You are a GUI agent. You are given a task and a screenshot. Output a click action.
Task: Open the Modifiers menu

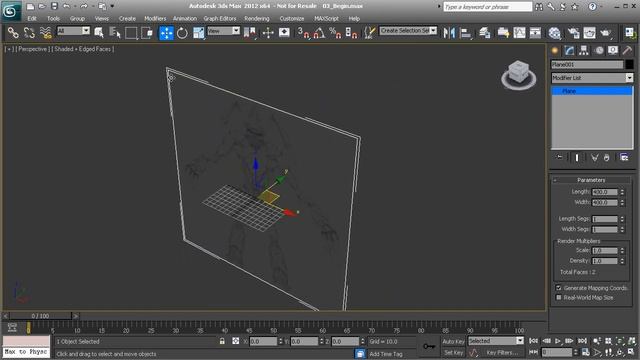pos(155,18)
